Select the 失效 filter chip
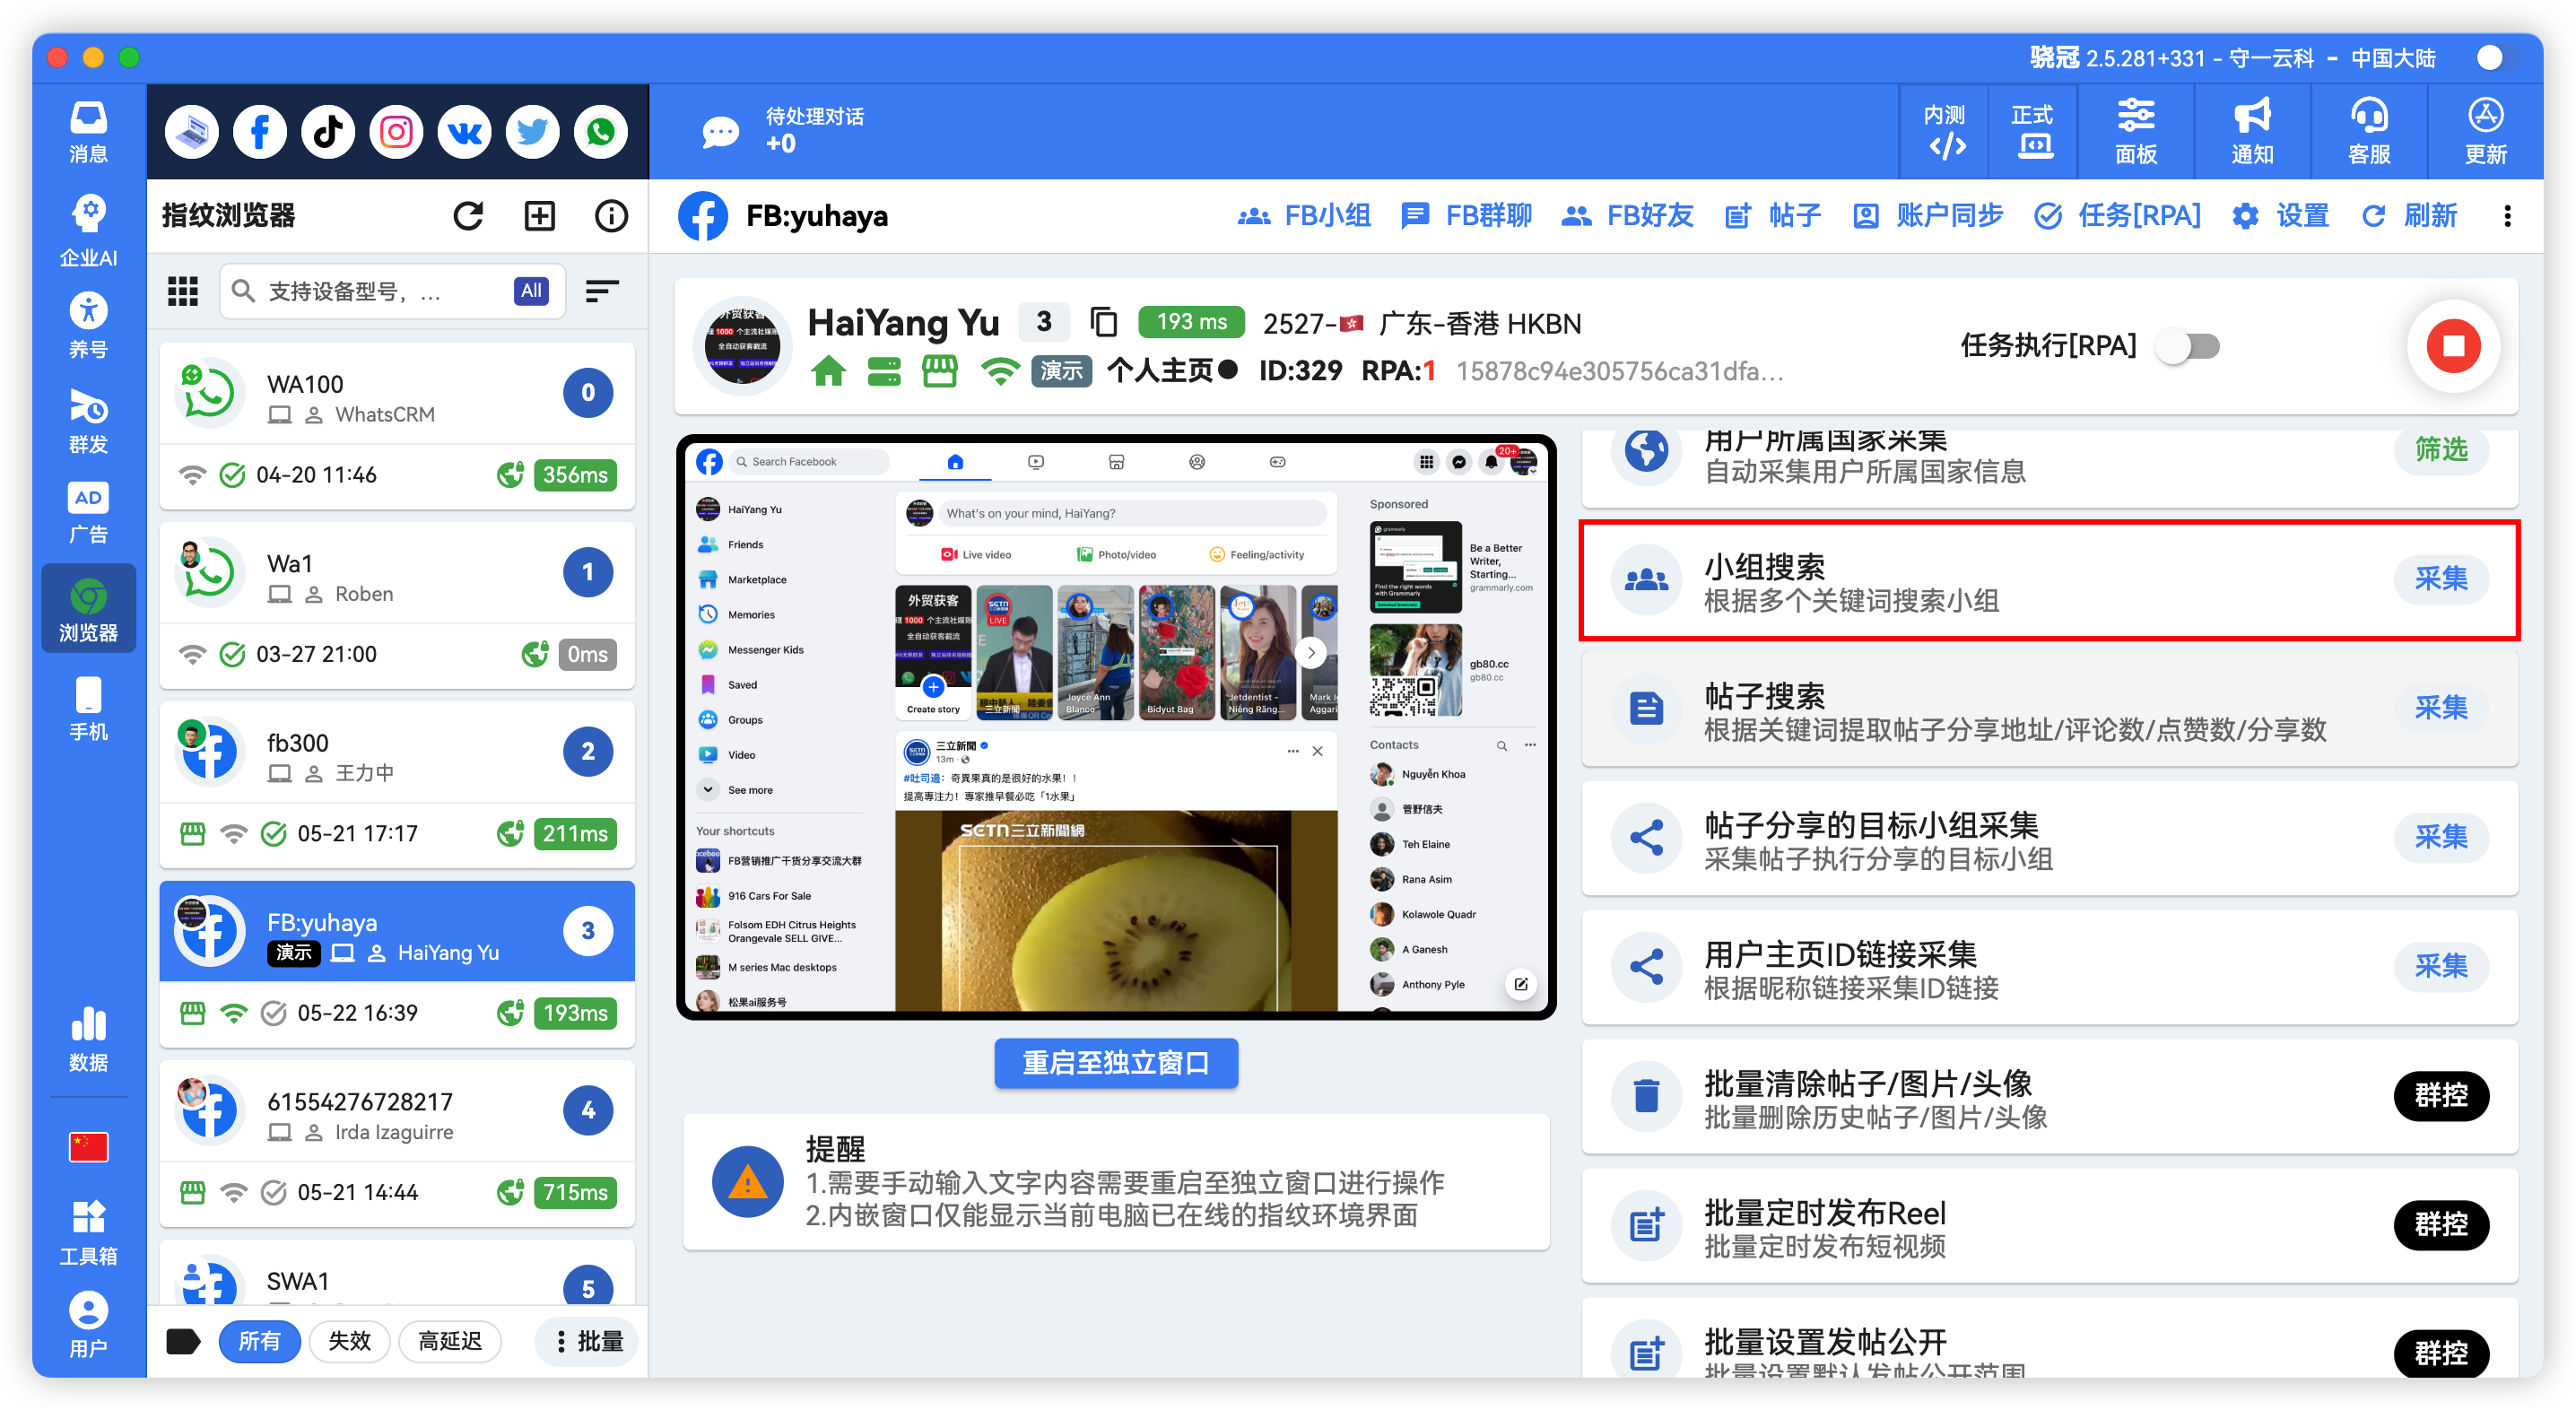The height and width of the screenshot is (1410, 2576). tap(349, 1341)
